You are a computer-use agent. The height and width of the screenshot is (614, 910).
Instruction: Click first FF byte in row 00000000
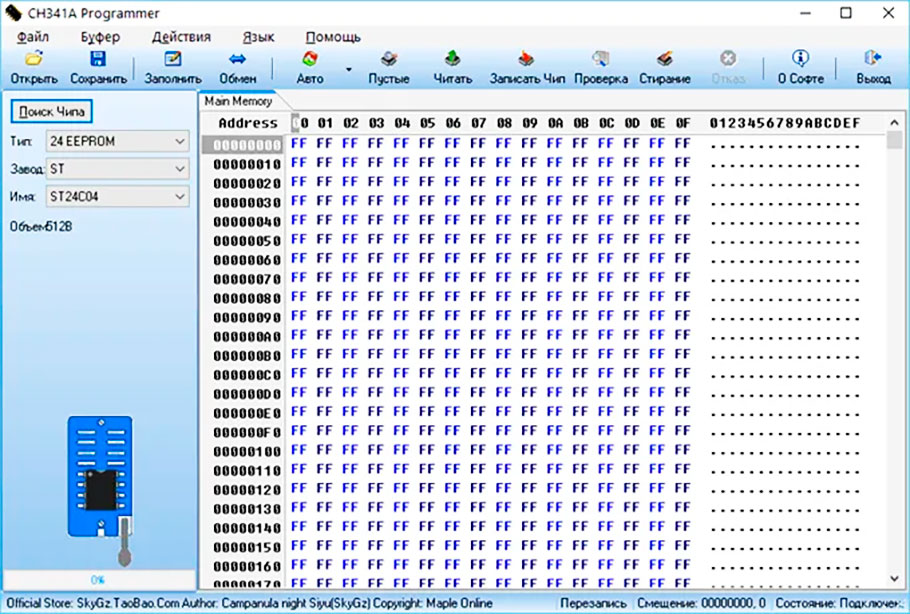pyautogui.click(x=299, y=143)
